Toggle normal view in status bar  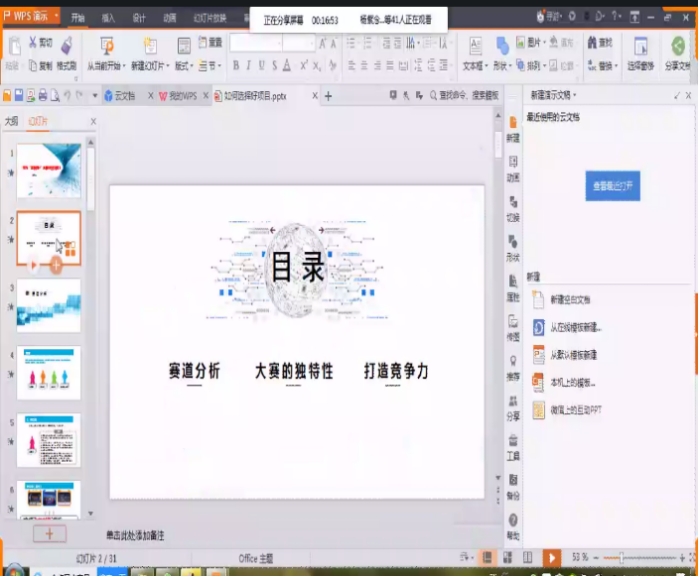(487, 557)
